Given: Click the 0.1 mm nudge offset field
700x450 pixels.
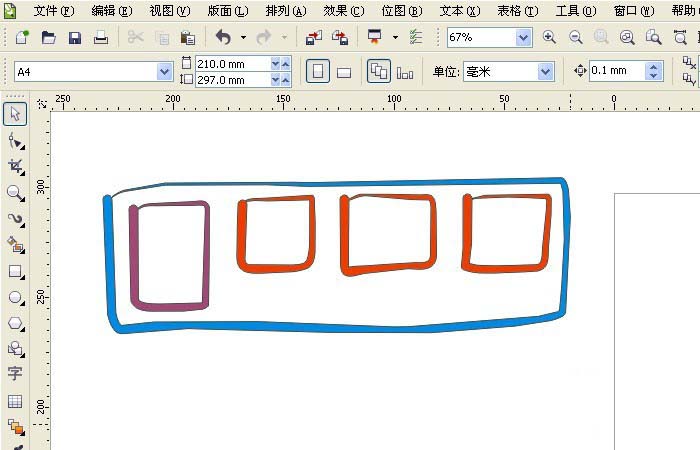Looking at the screenshot, I should point(617,71).
